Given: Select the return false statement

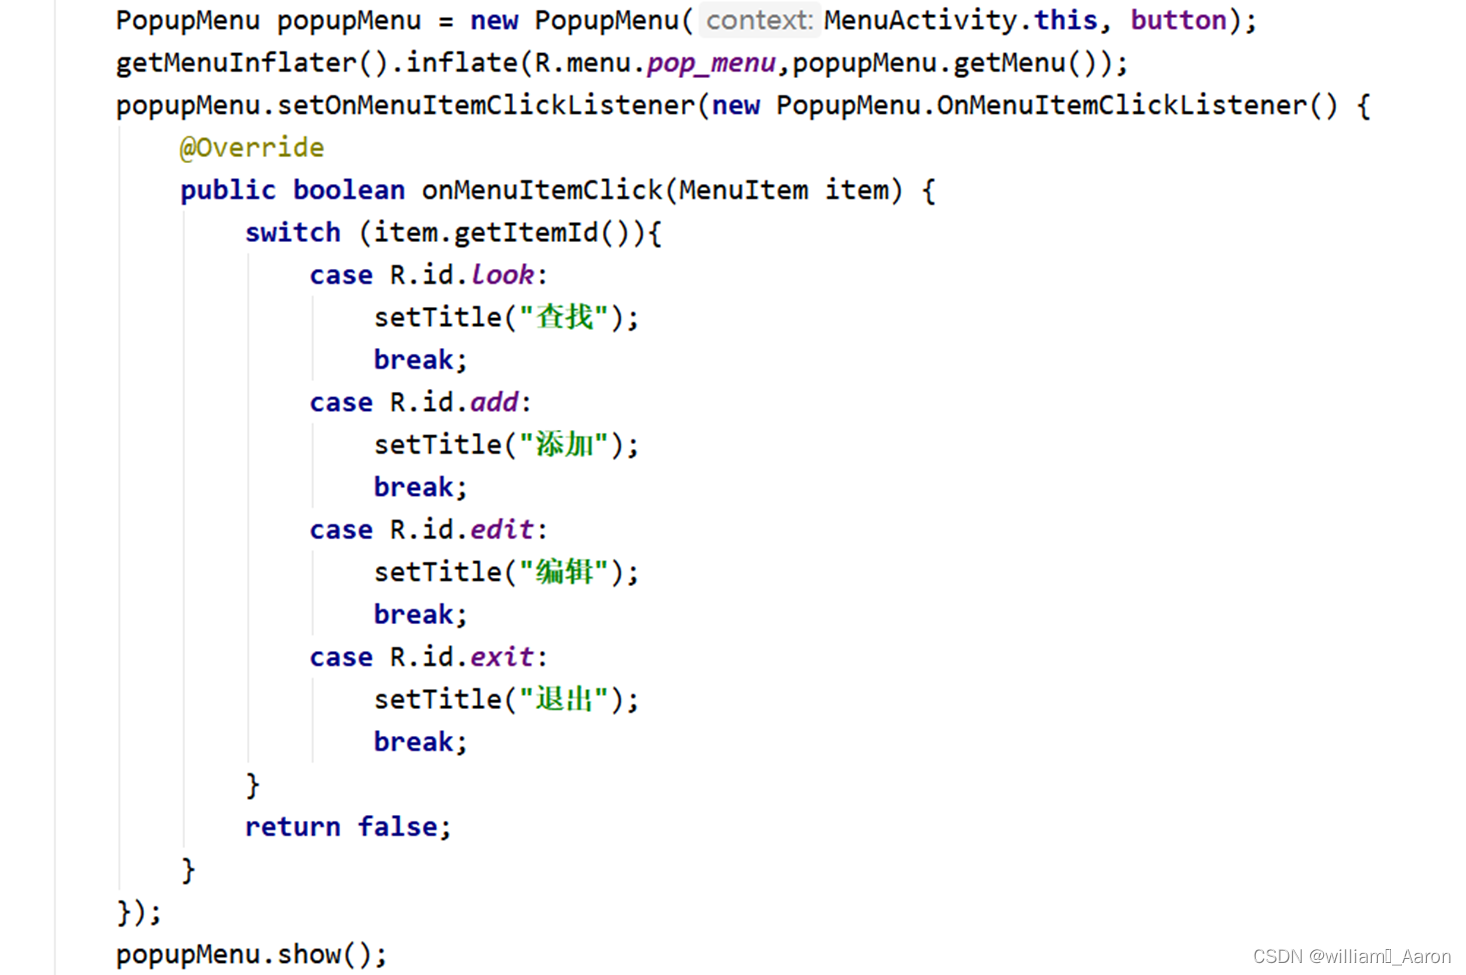Looking at the screenshot, I should 348,826.
